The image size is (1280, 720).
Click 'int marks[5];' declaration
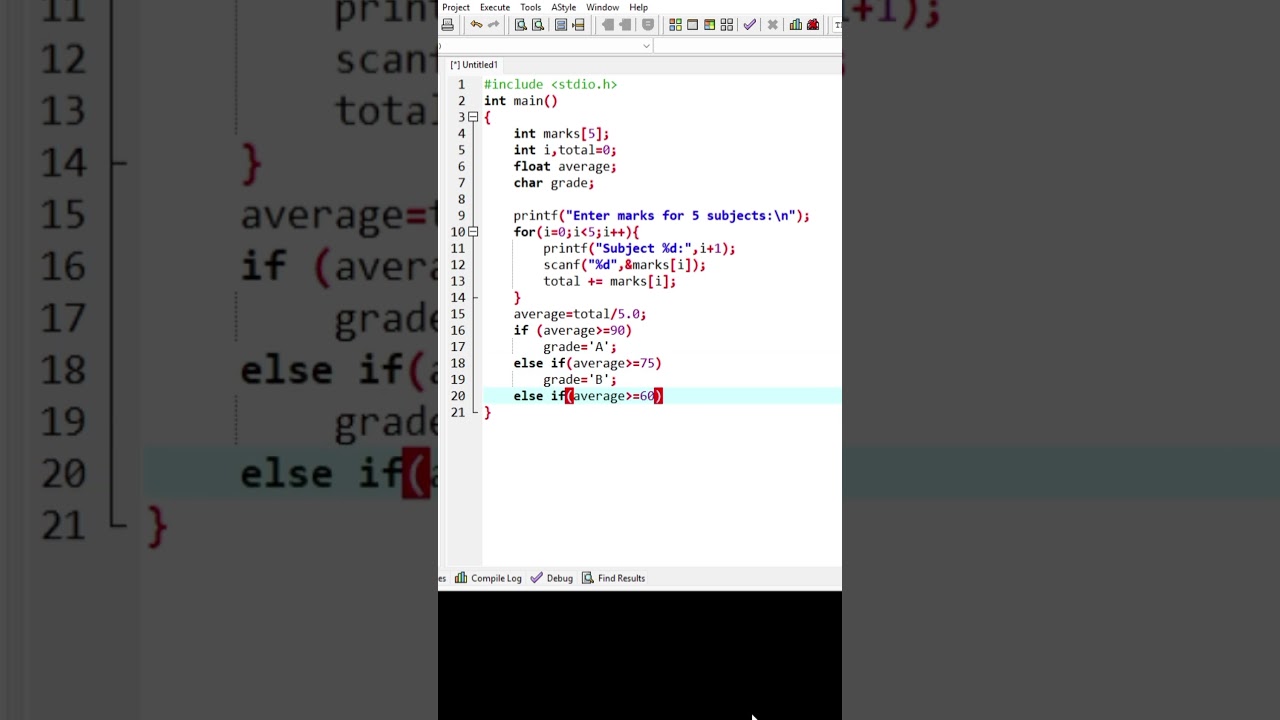[x=561, y=134]
